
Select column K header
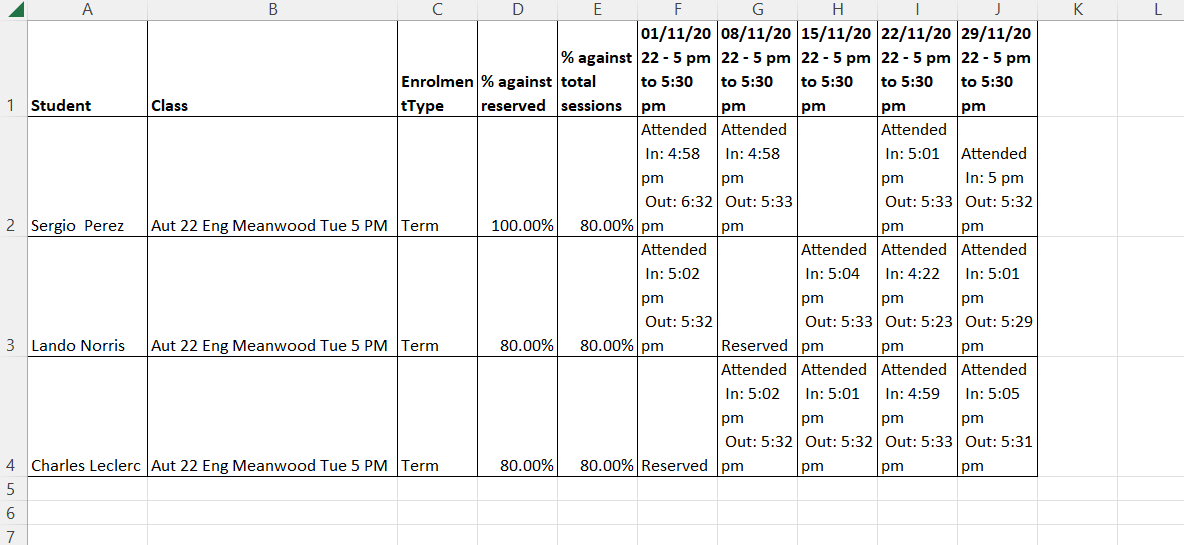(1077, 10)
